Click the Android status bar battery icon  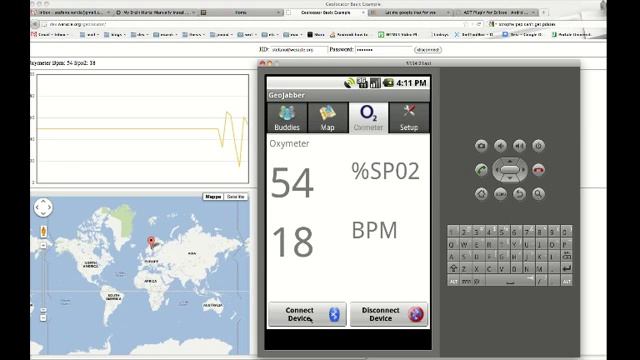click(x=388, y=83)
